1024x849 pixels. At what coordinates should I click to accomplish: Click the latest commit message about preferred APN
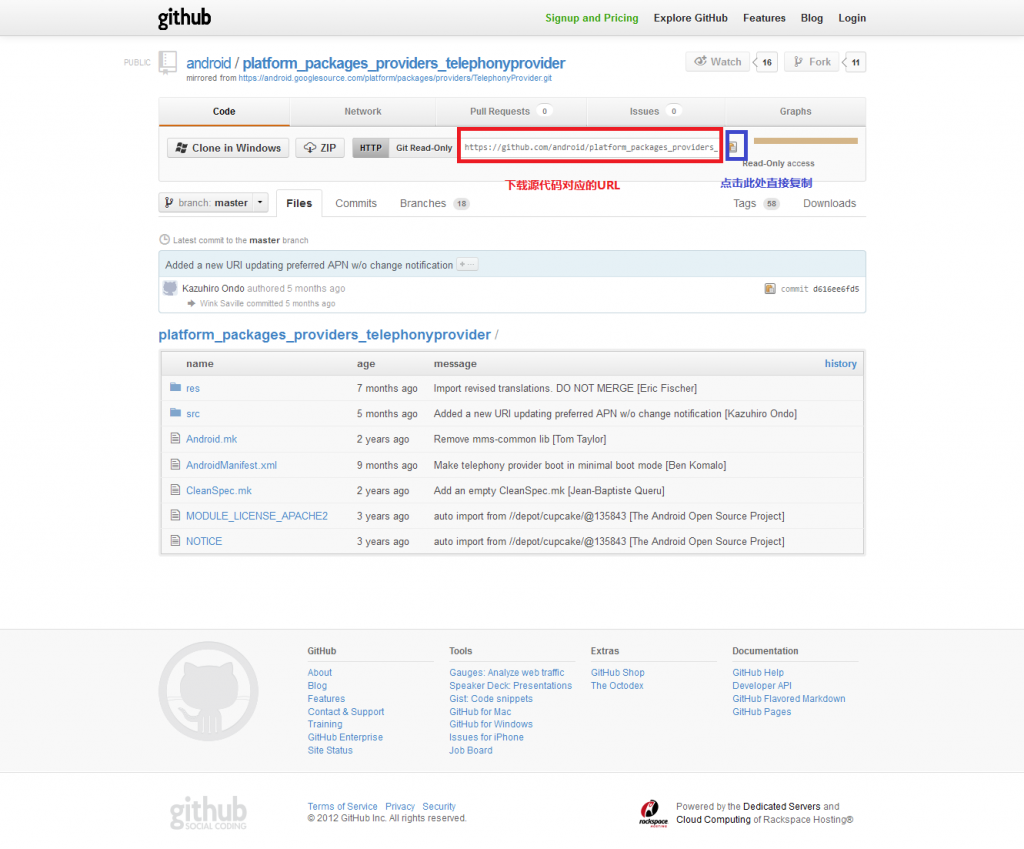coord(309,265)
